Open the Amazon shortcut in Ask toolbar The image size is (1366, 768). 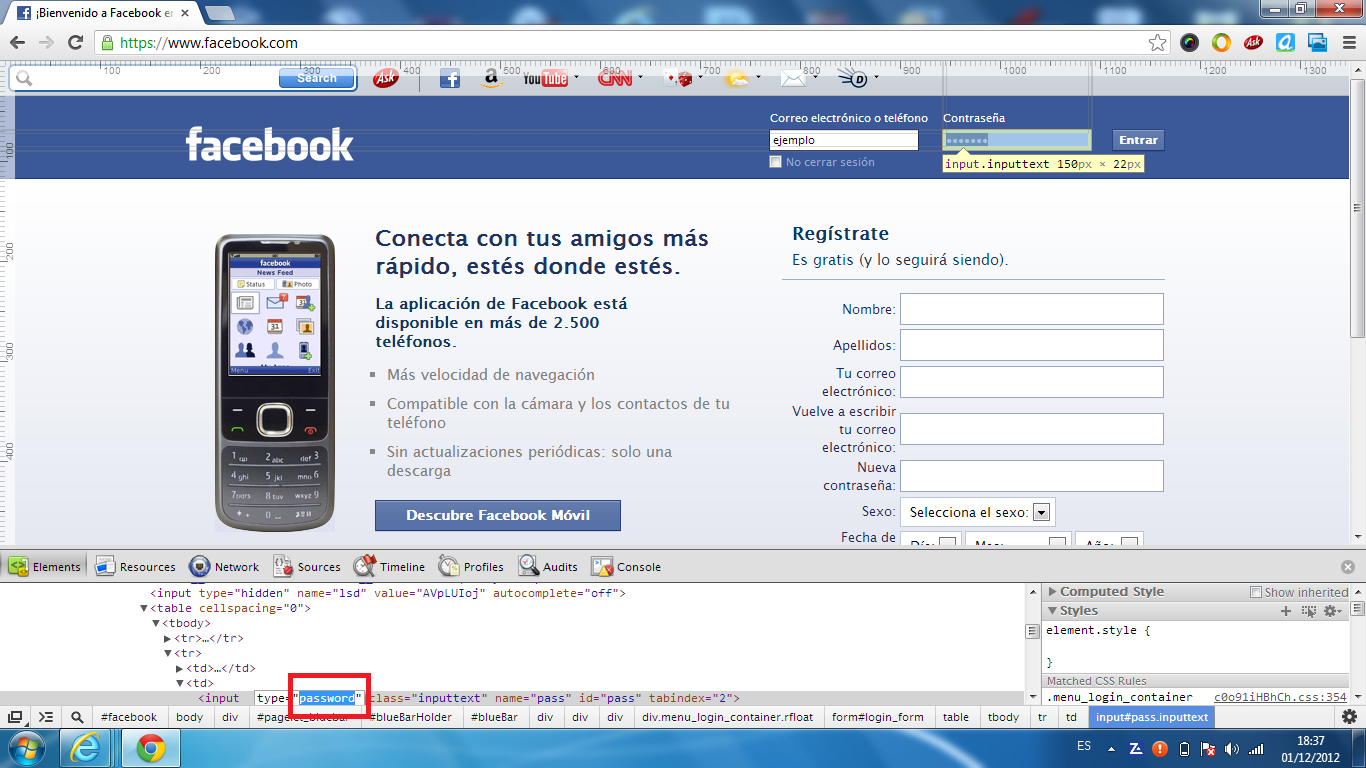point(491,78)
